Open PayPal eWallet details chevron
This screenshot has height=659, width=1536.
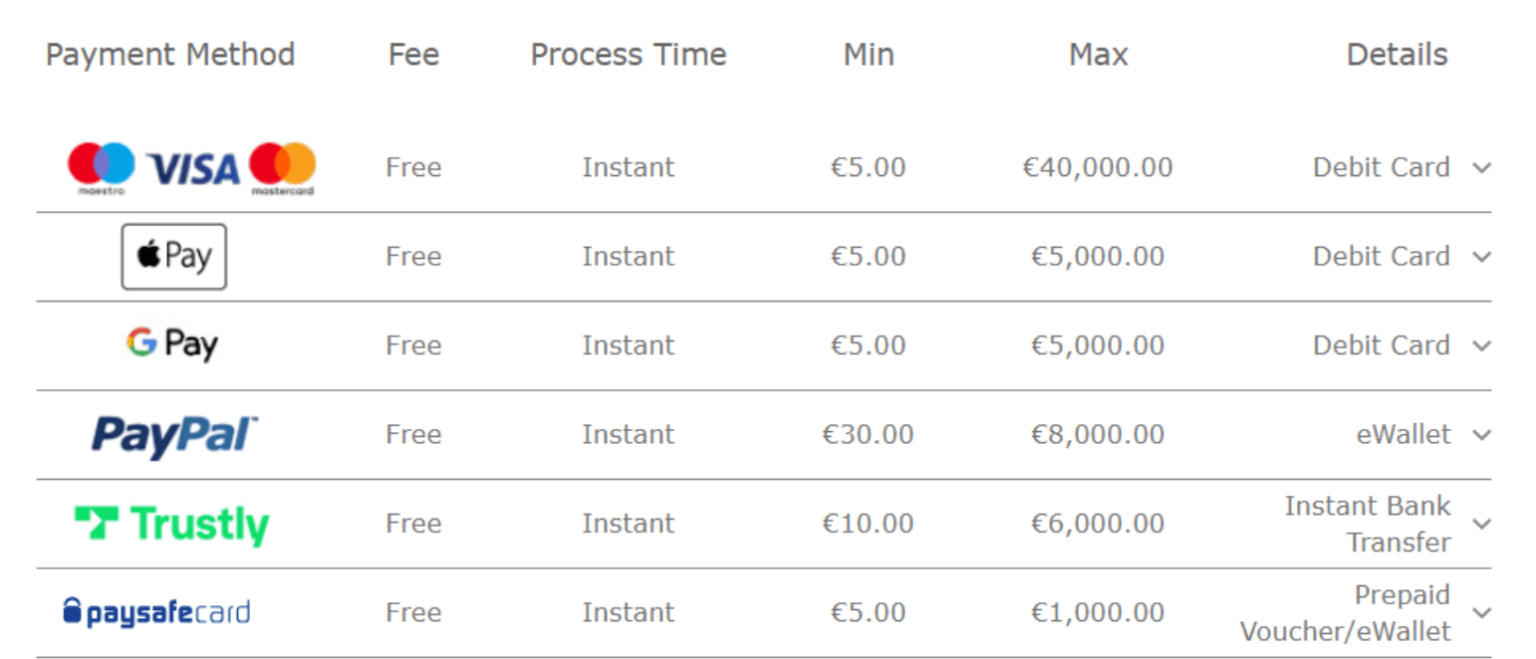tap(1482, 435)
